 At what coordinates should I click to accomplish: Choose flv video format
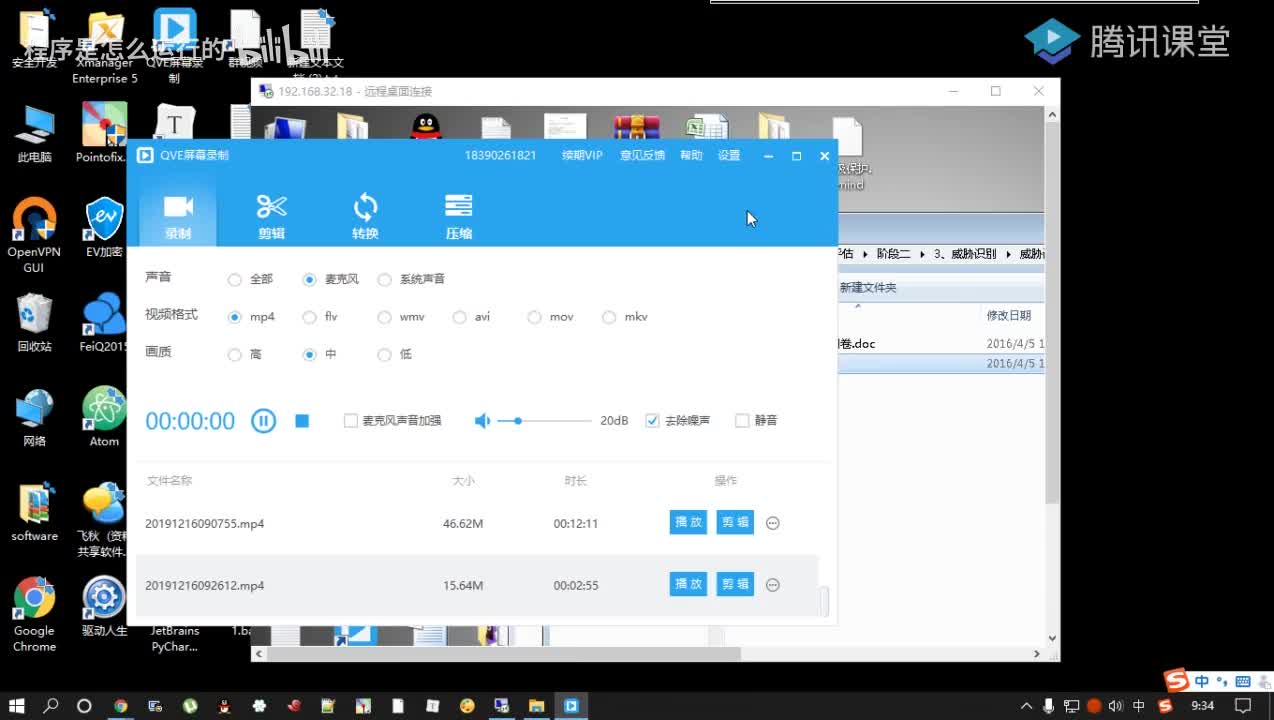click(x=310, y=317)
